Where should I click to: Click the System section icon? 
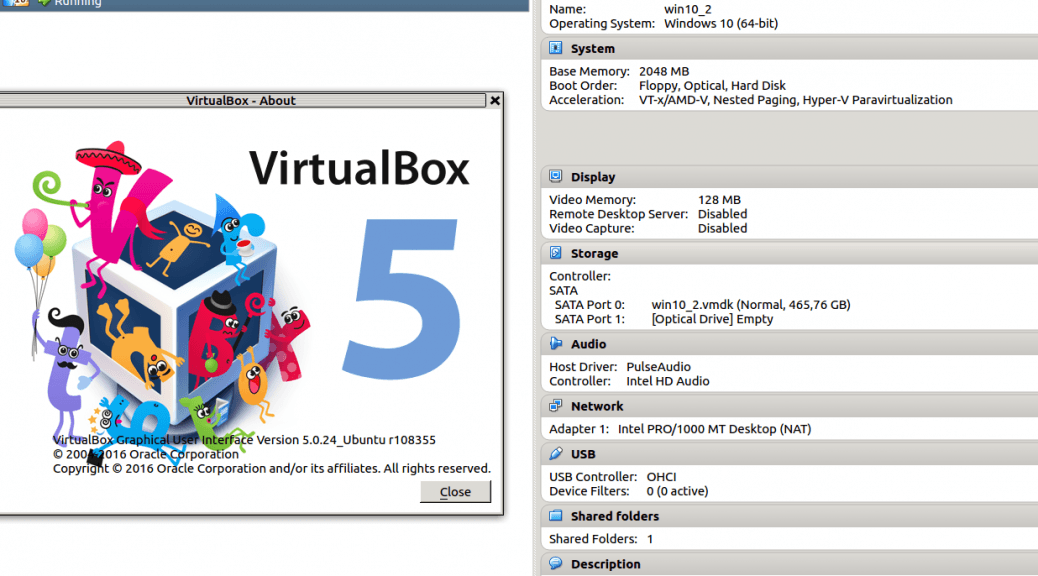555,48
